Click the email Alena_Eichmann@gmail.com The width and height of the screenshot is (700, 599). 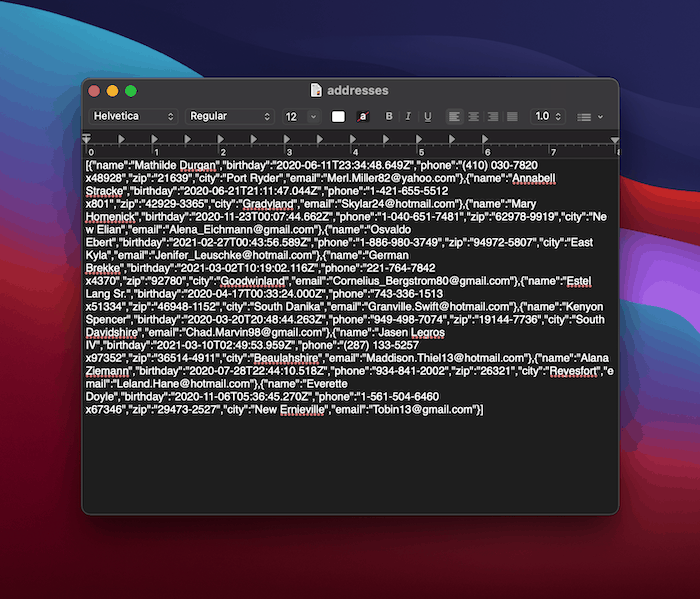(x=242, y=230)
